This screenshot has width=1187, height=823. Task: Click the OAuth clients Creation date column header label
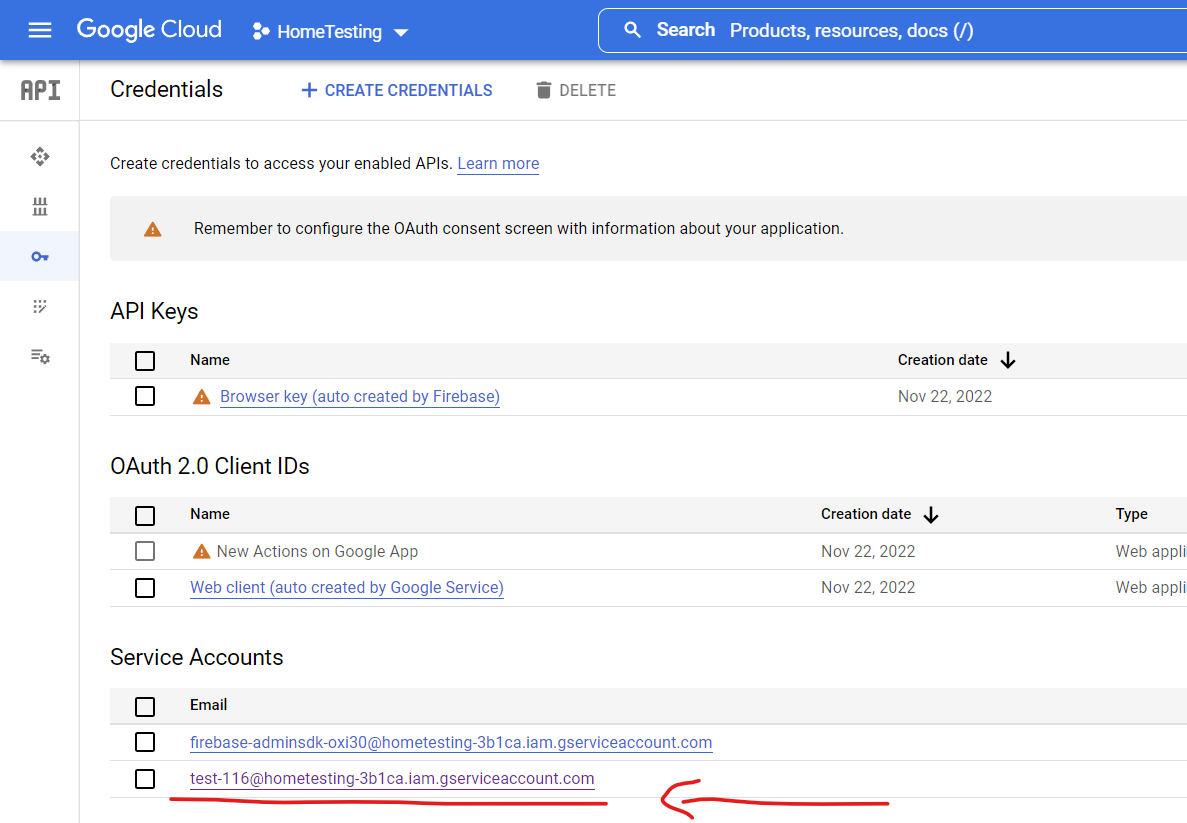866,514
